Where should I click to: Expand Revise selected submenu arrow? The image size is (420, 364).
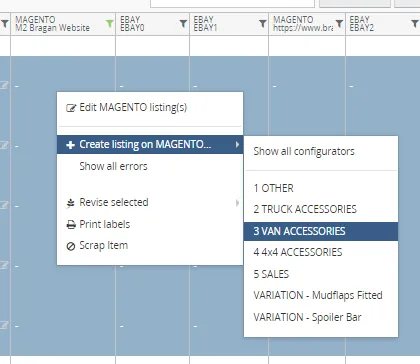pos(237,203)
